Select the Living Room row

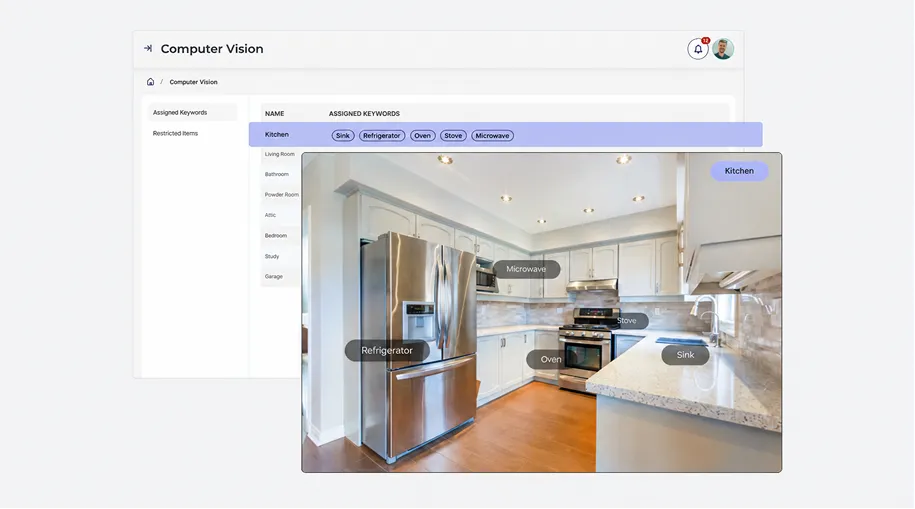pyautogui.click(x=280, y=154)
